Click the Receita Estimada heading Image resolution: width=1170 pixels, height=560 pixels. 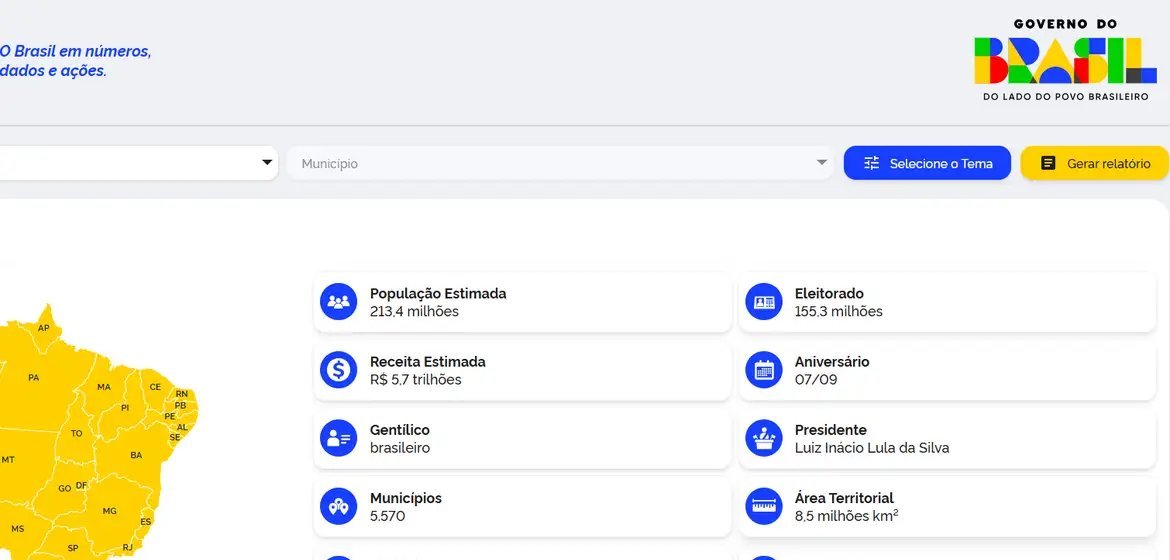428,361
